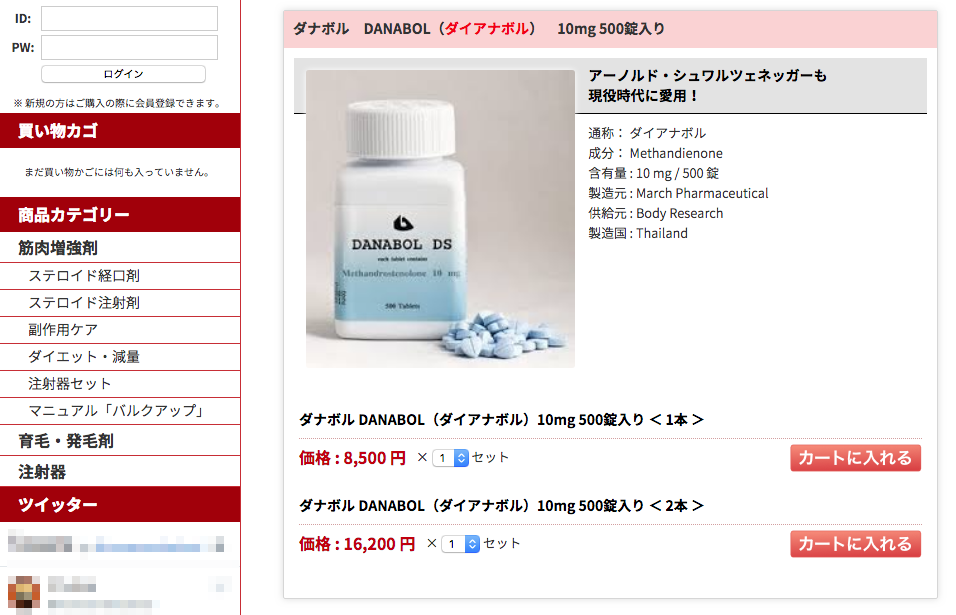Open 育毛・発毛剤 category
Image resolution: width=956 pixels, height=615 pixels.
point(66,441)
